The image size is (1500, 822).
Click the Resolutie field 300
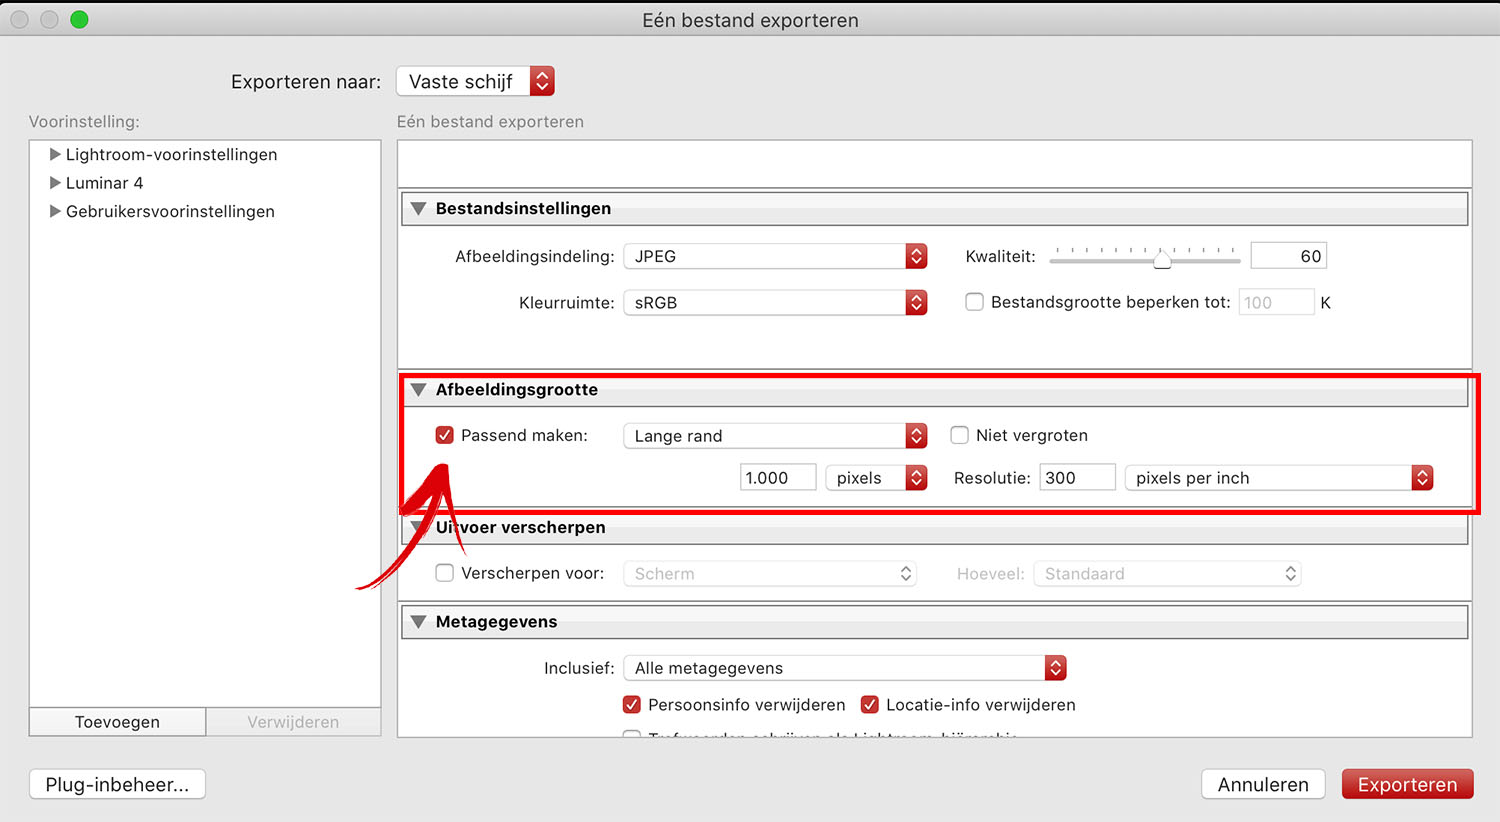[1077, 478]
